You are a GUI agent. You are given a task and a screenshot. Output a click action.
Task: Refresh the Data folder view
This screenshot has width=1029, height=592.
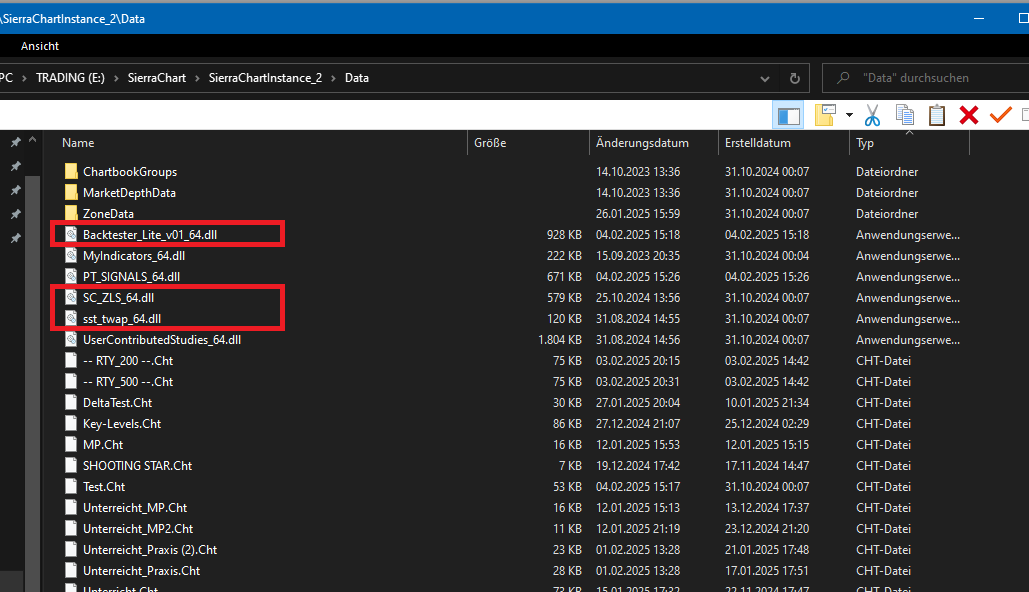tap(794, 78)
